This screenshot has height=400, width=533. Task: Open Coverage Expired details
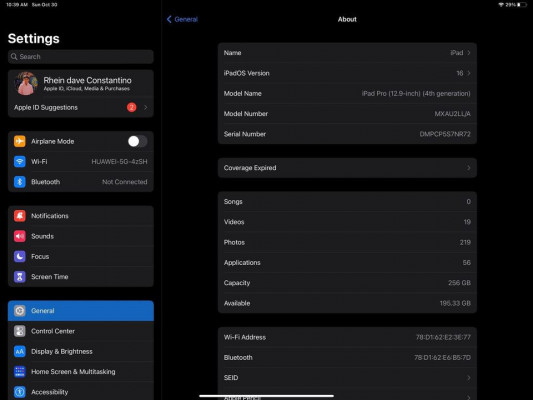(x=347, y=168)
